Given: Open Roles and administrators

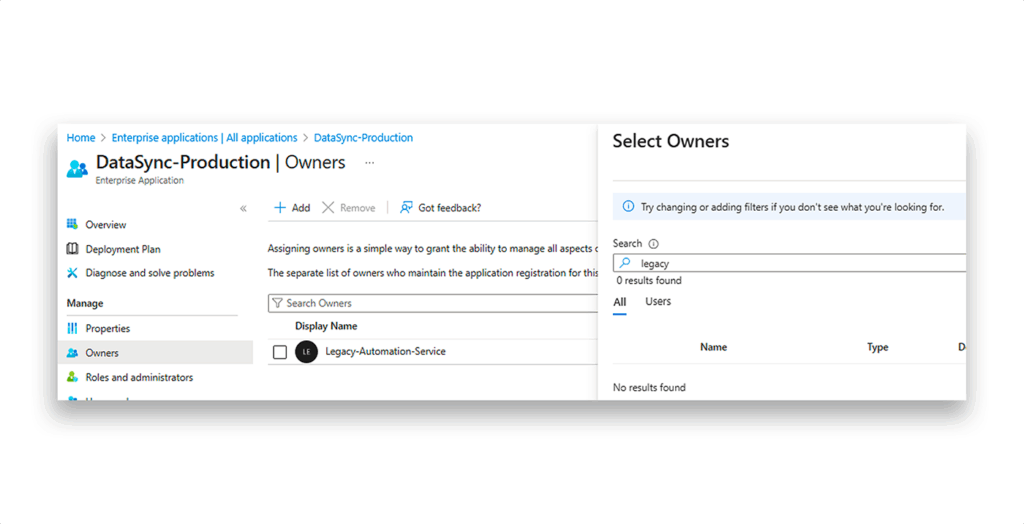Looking at the screenshot, I should (x=139, y=378).
